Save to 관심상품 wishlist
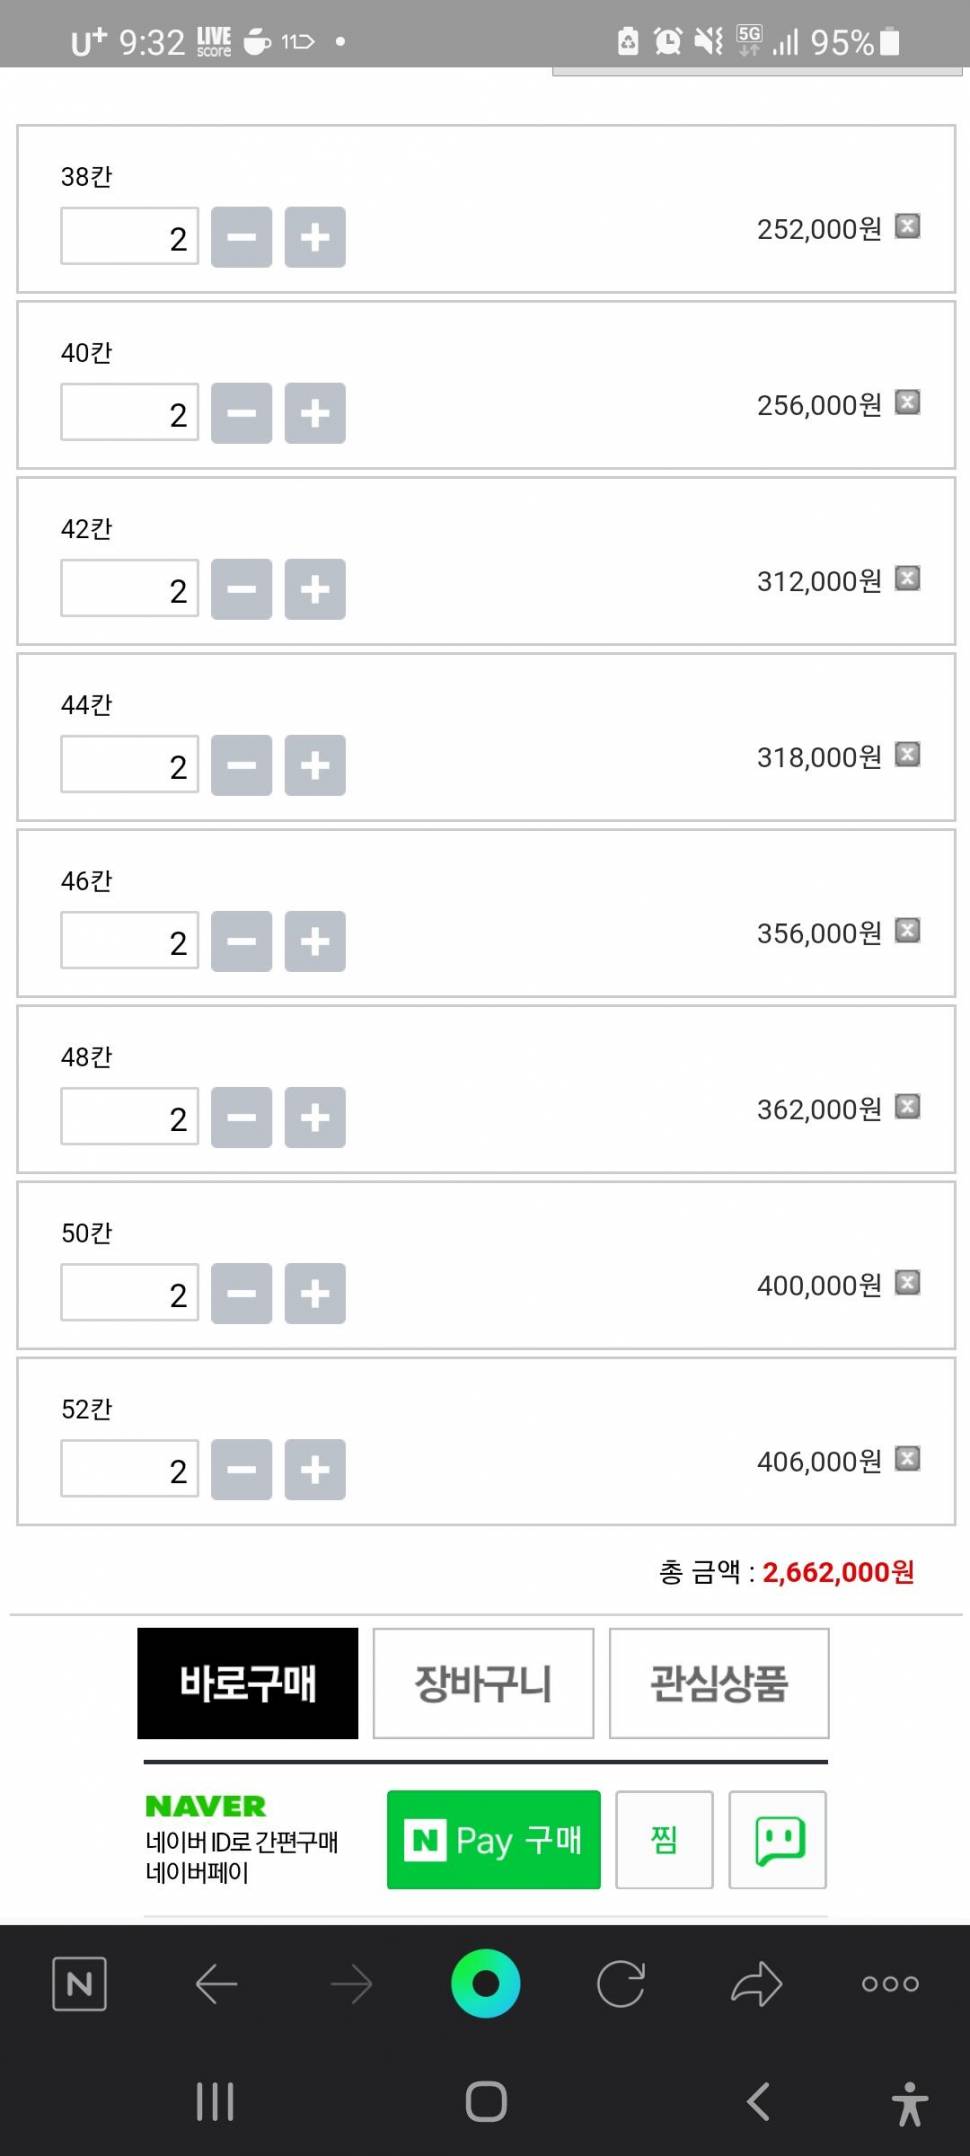Image resolution: width=970 pixels, height=2156 pixels. 719,1683
